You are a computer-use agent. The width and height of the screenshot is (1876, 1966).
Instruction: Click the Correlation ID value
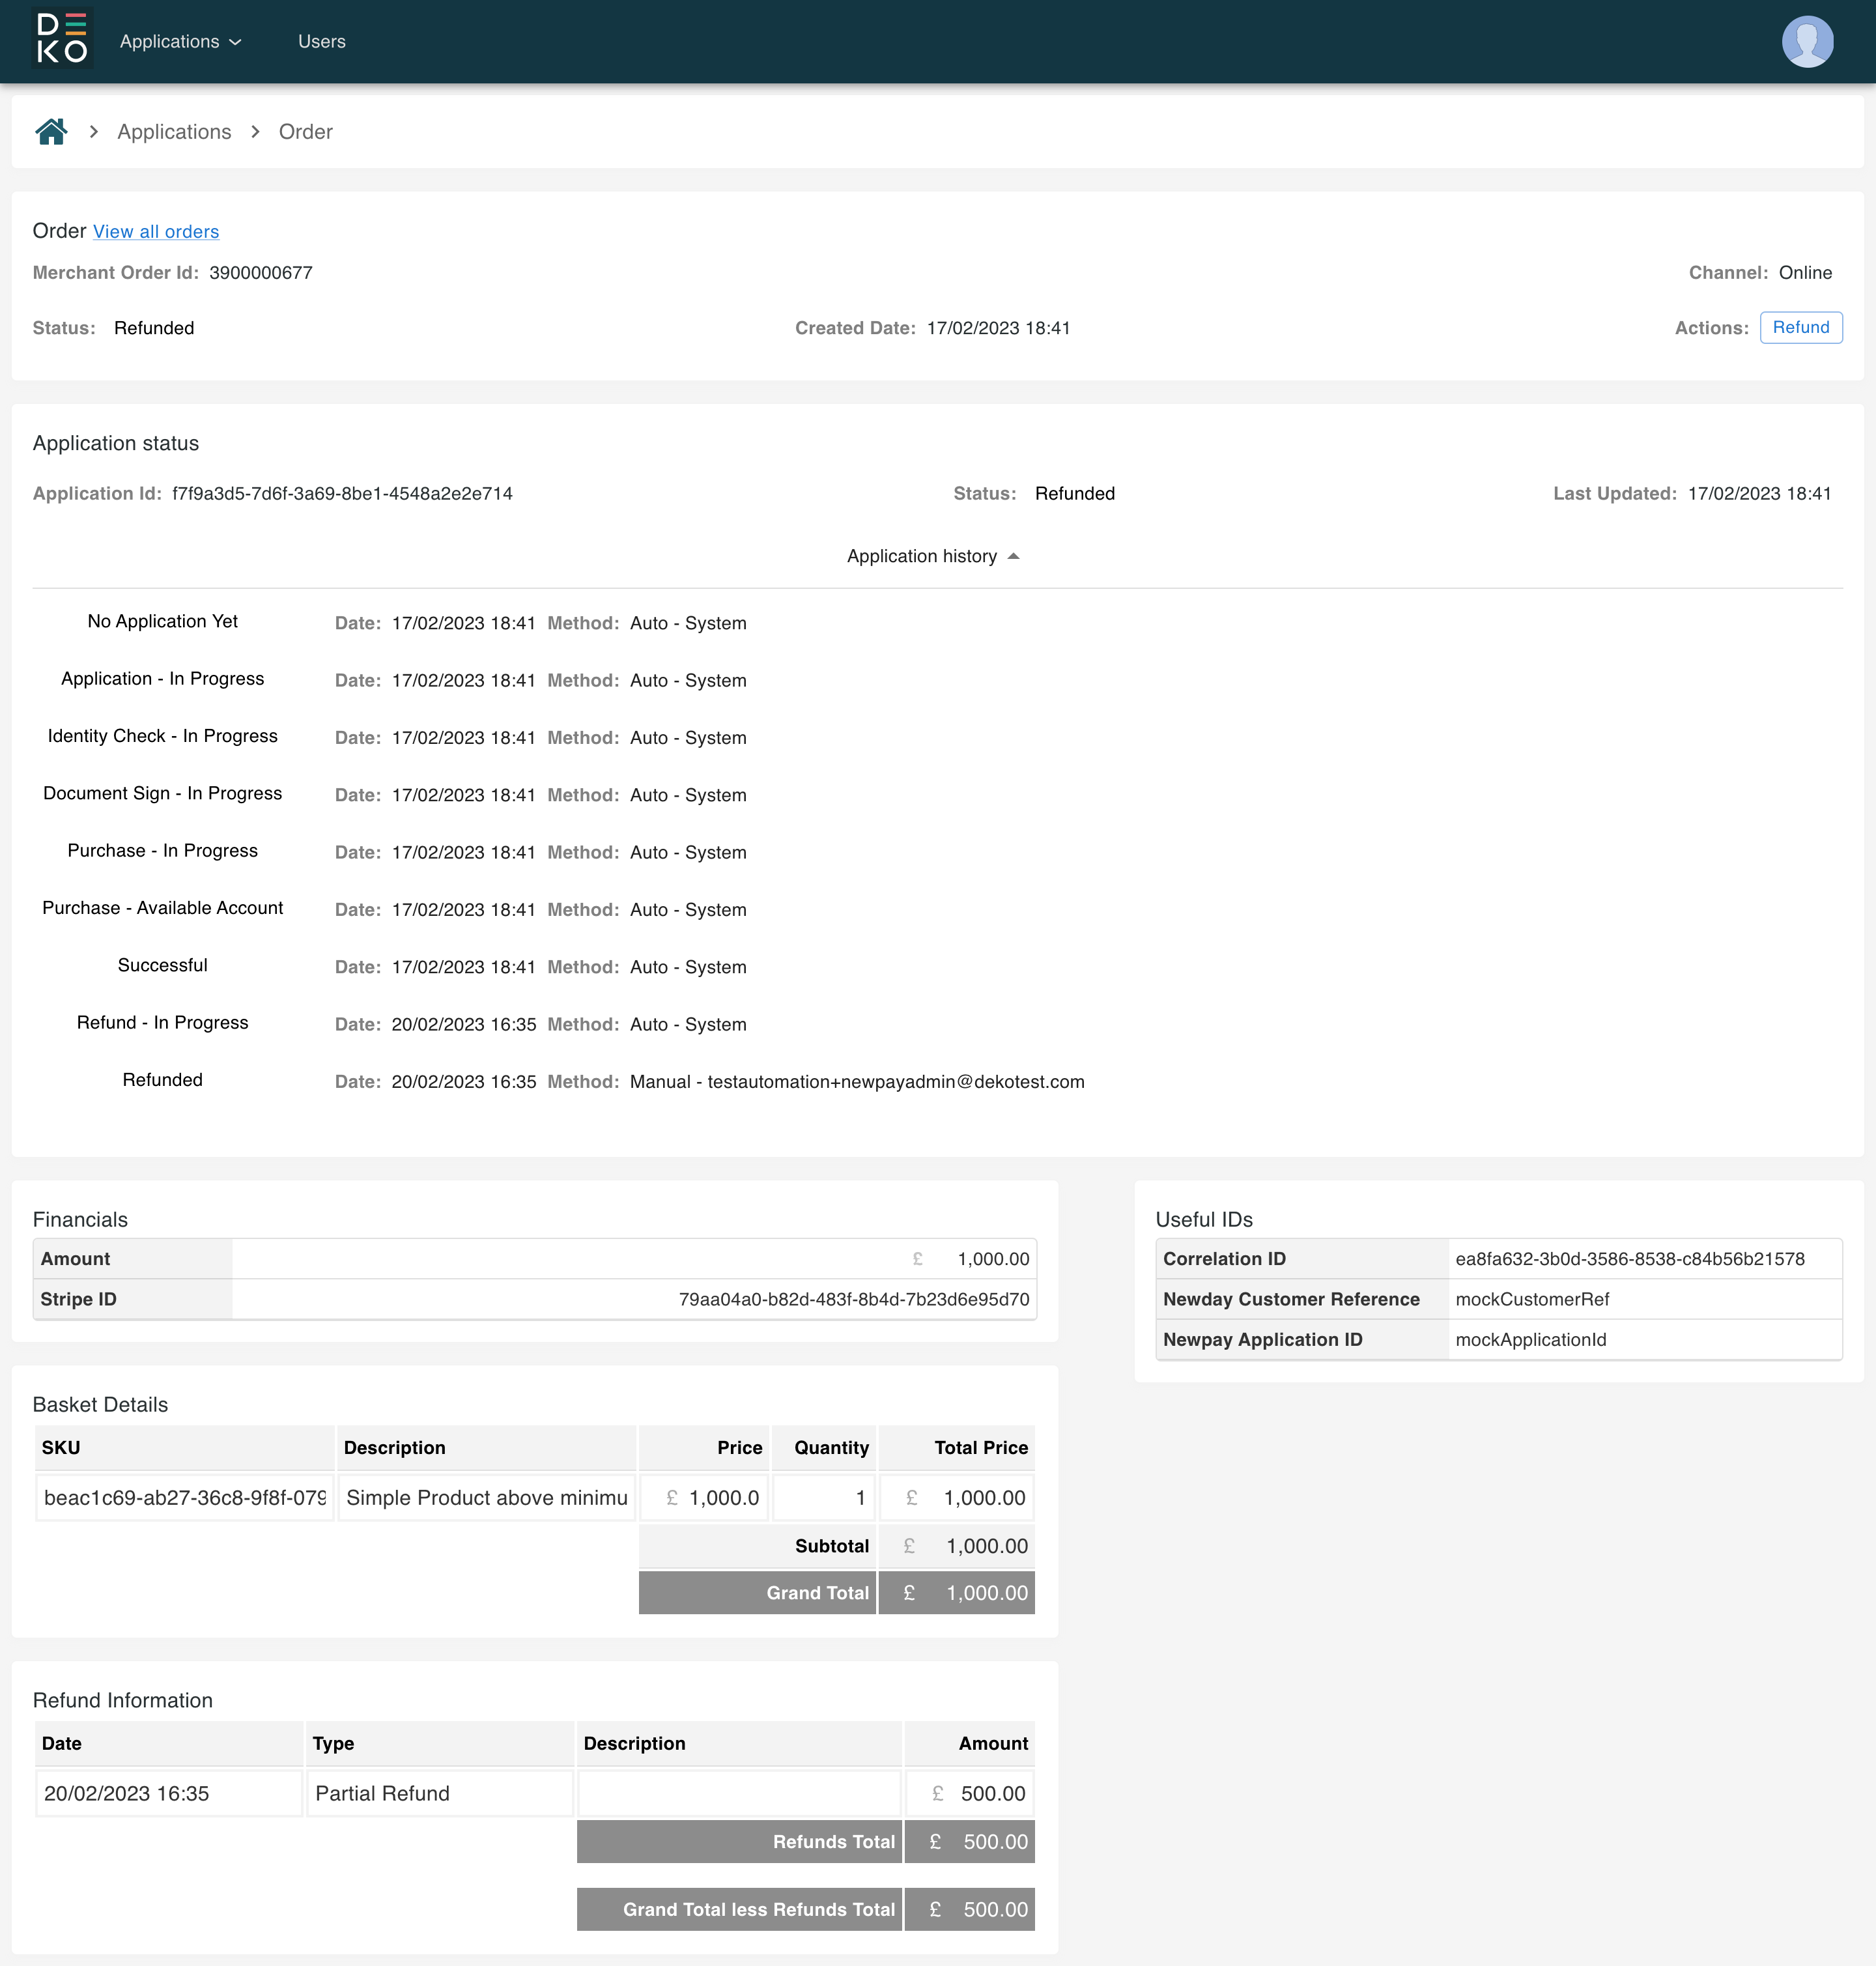click(x=1629, y=1258)
